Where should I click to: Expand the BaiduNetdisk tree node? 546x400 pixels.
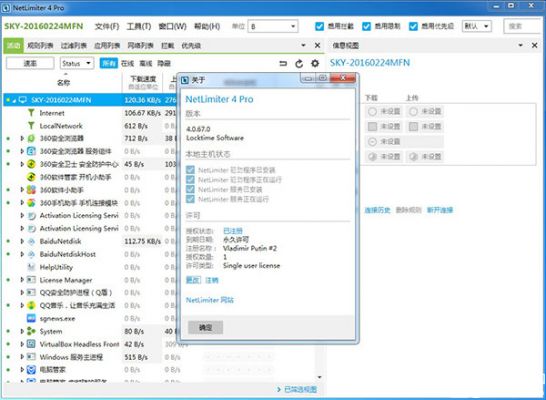22,241
